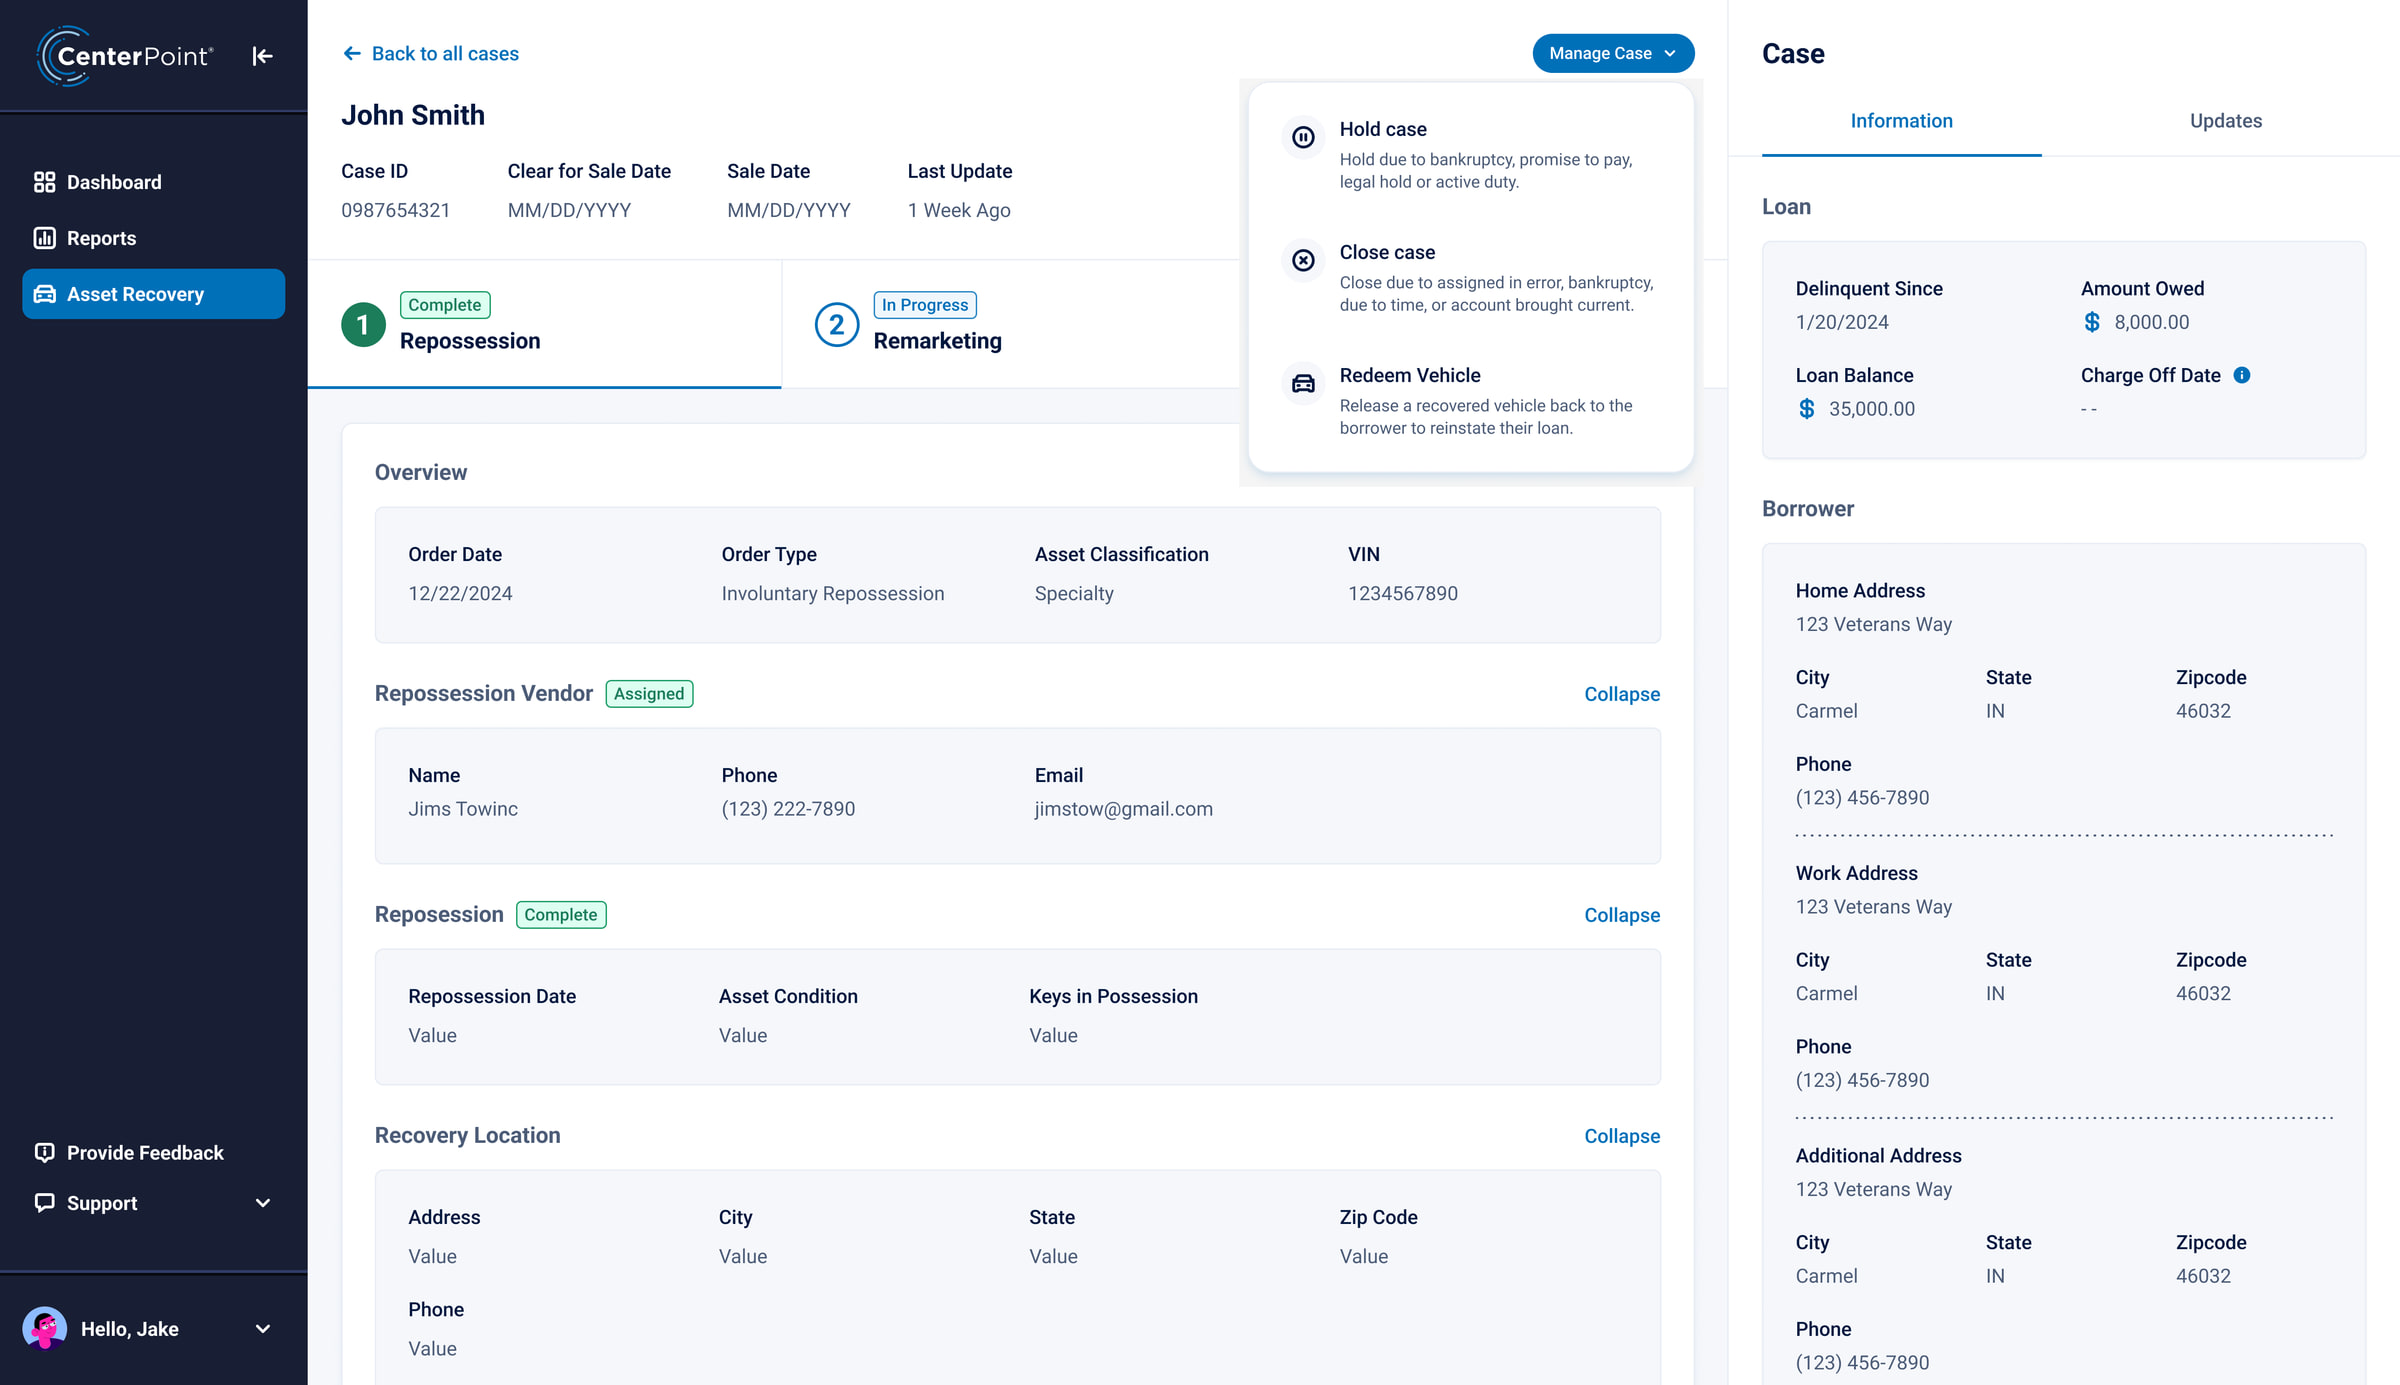Click the vendor name Jims Towinc

pyautogui.click(x=463, y=809)
